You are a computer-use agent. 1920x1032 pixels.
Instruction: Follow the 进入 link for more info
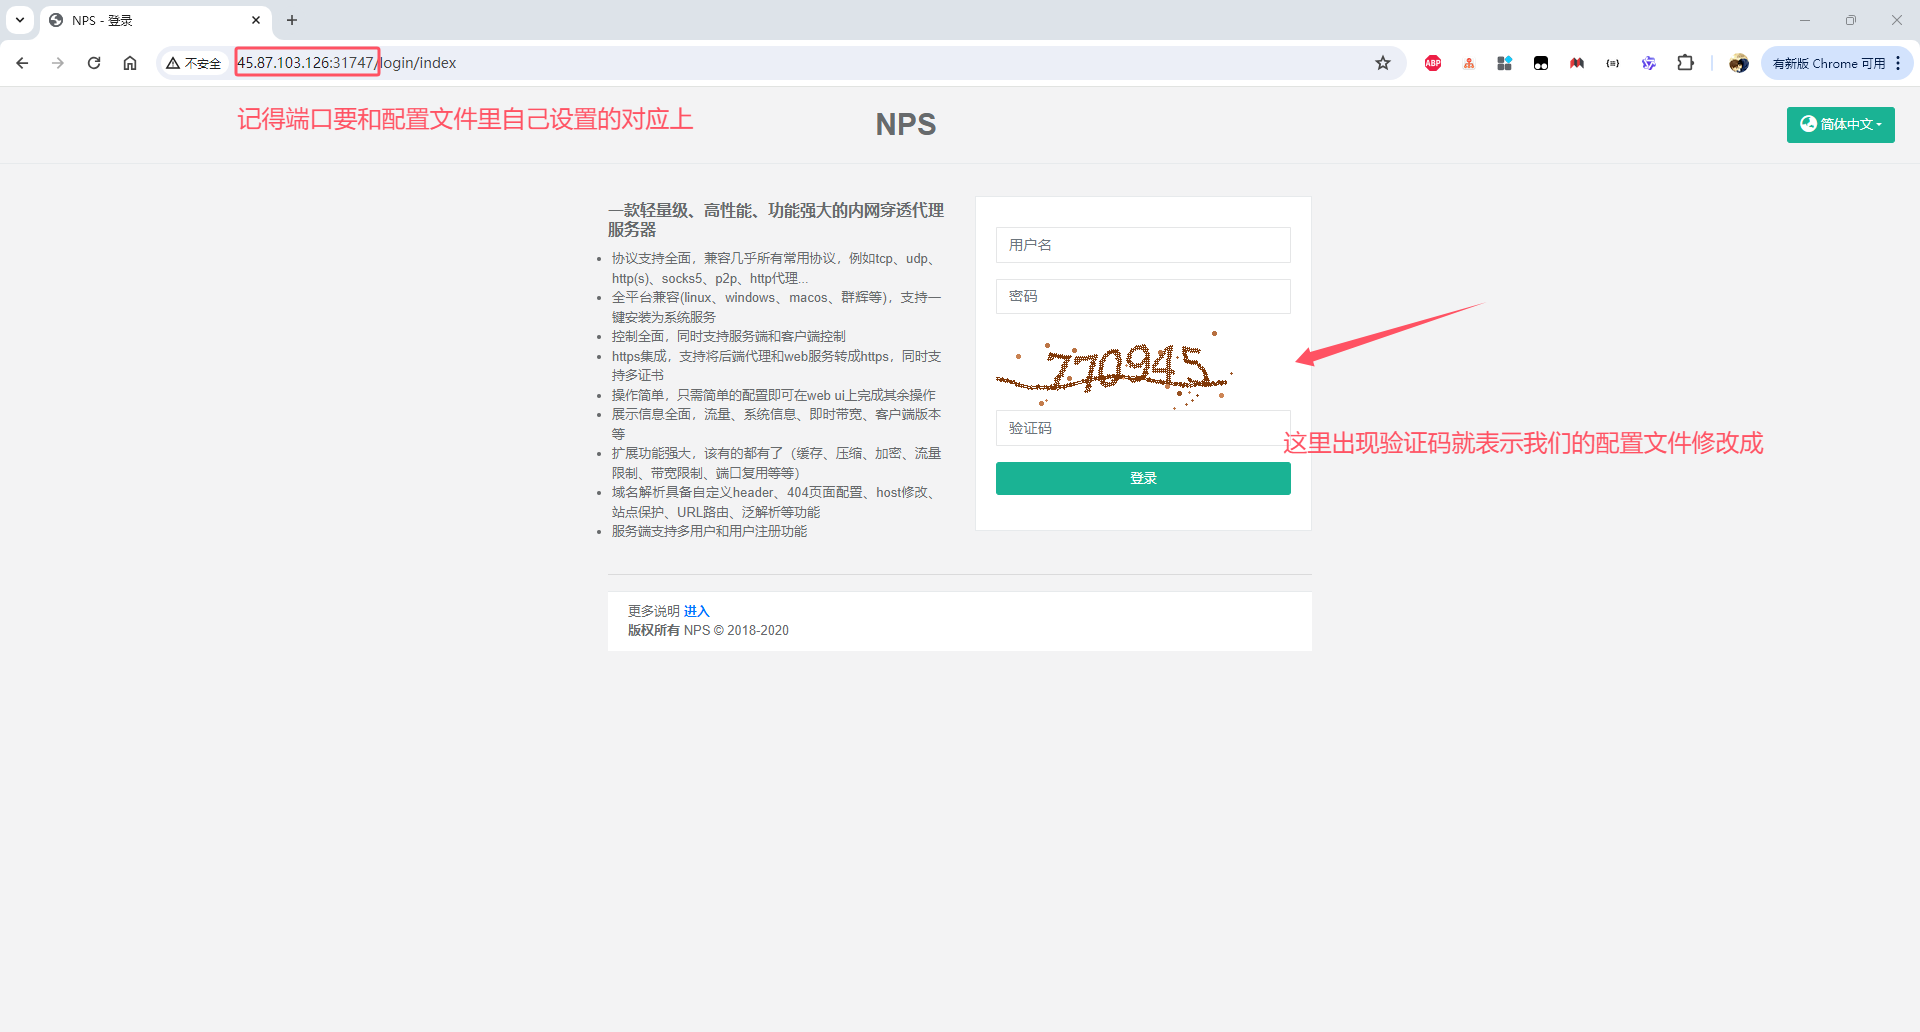point(696,611)
